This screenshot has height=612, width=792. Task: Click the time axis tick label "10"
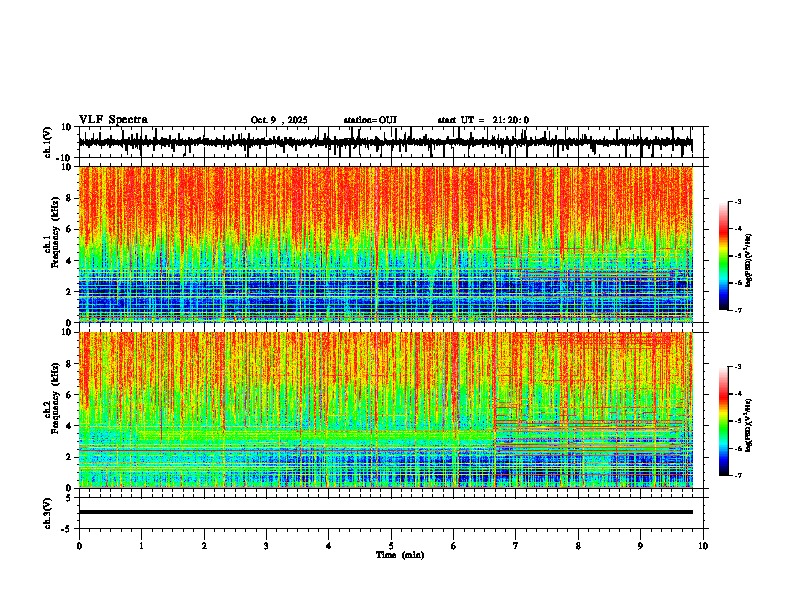pos(703,546)
